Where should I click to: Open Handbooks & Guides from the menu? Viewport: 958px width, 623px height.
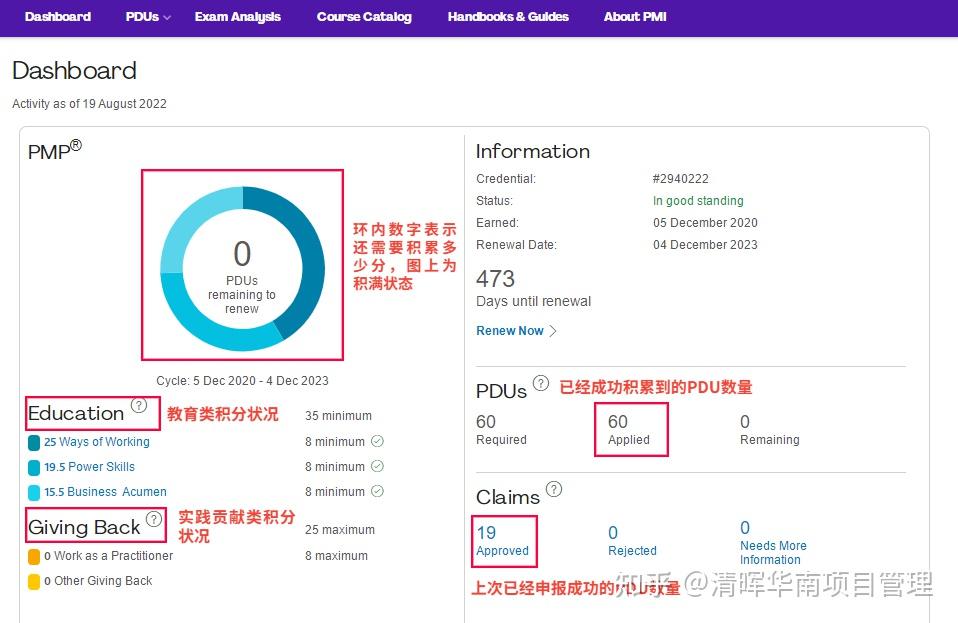tap(507, 17)
